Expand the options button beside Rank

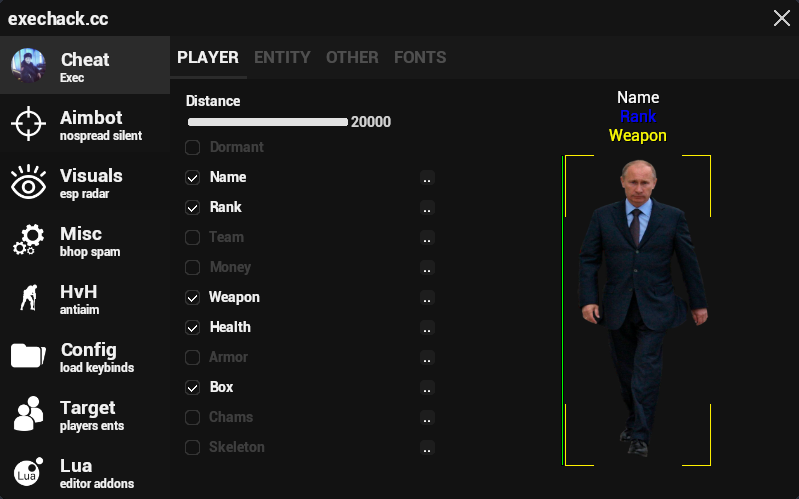(x=427, y=209)
